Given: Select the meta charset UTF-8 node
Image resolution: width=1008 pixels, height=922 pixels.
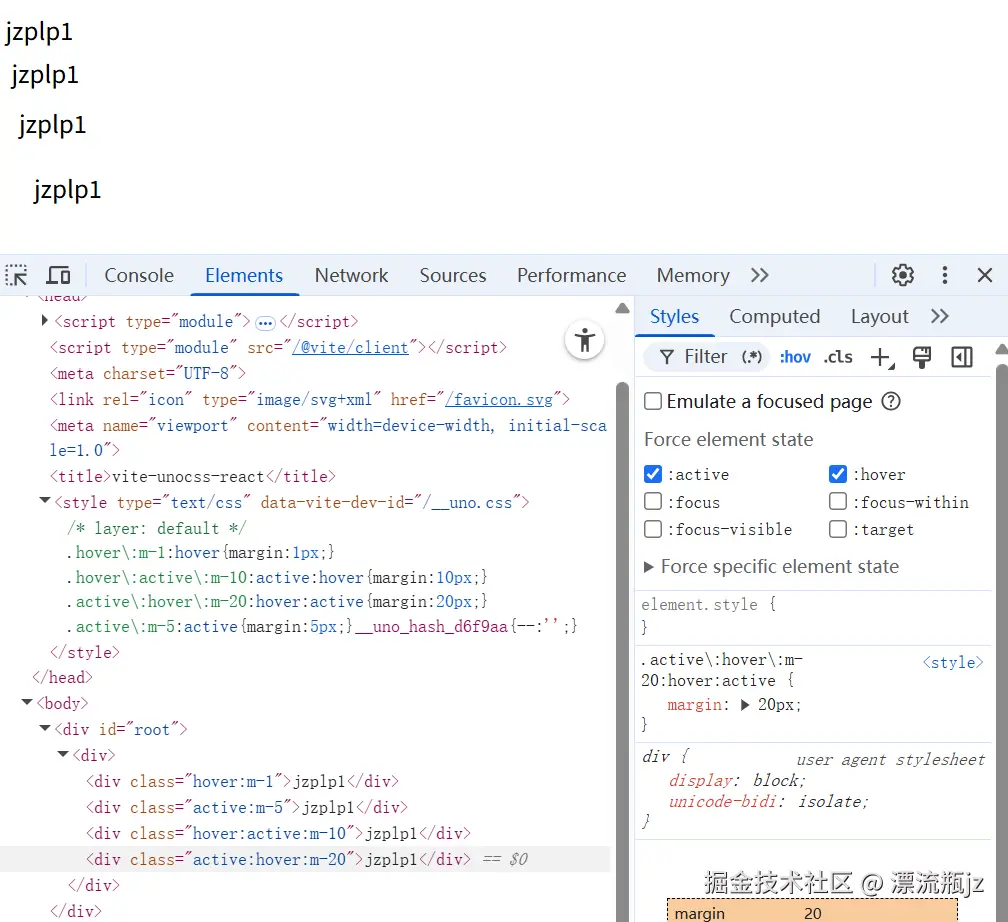Looking at the screenshot, I should click(x=148, y=373).
